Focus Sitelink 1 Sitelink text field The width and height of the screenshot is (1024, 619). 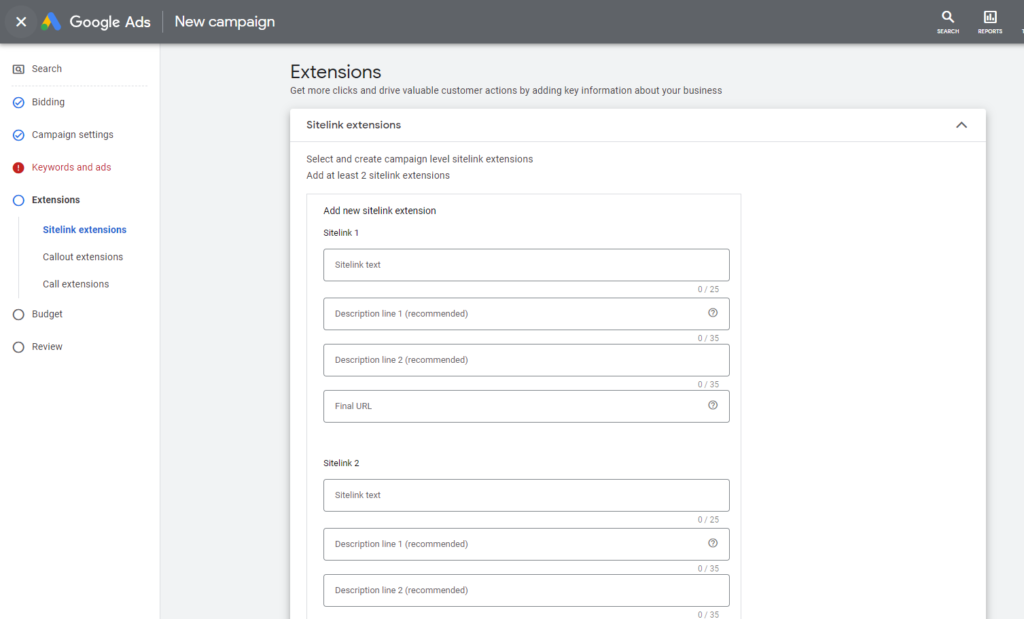(x=526, y=265)
